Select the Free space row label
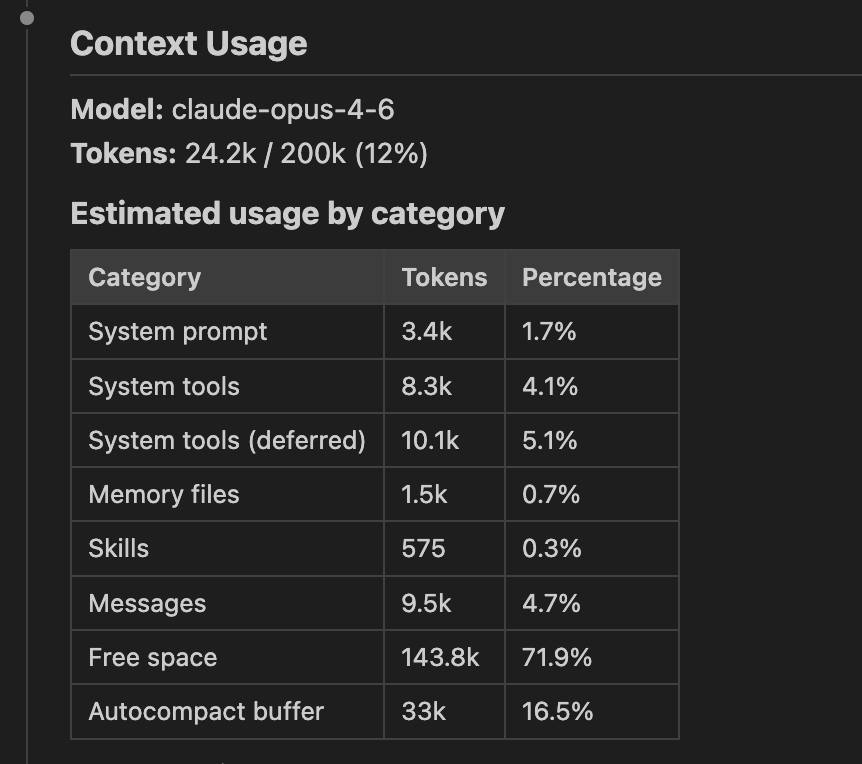 point(153,657)
